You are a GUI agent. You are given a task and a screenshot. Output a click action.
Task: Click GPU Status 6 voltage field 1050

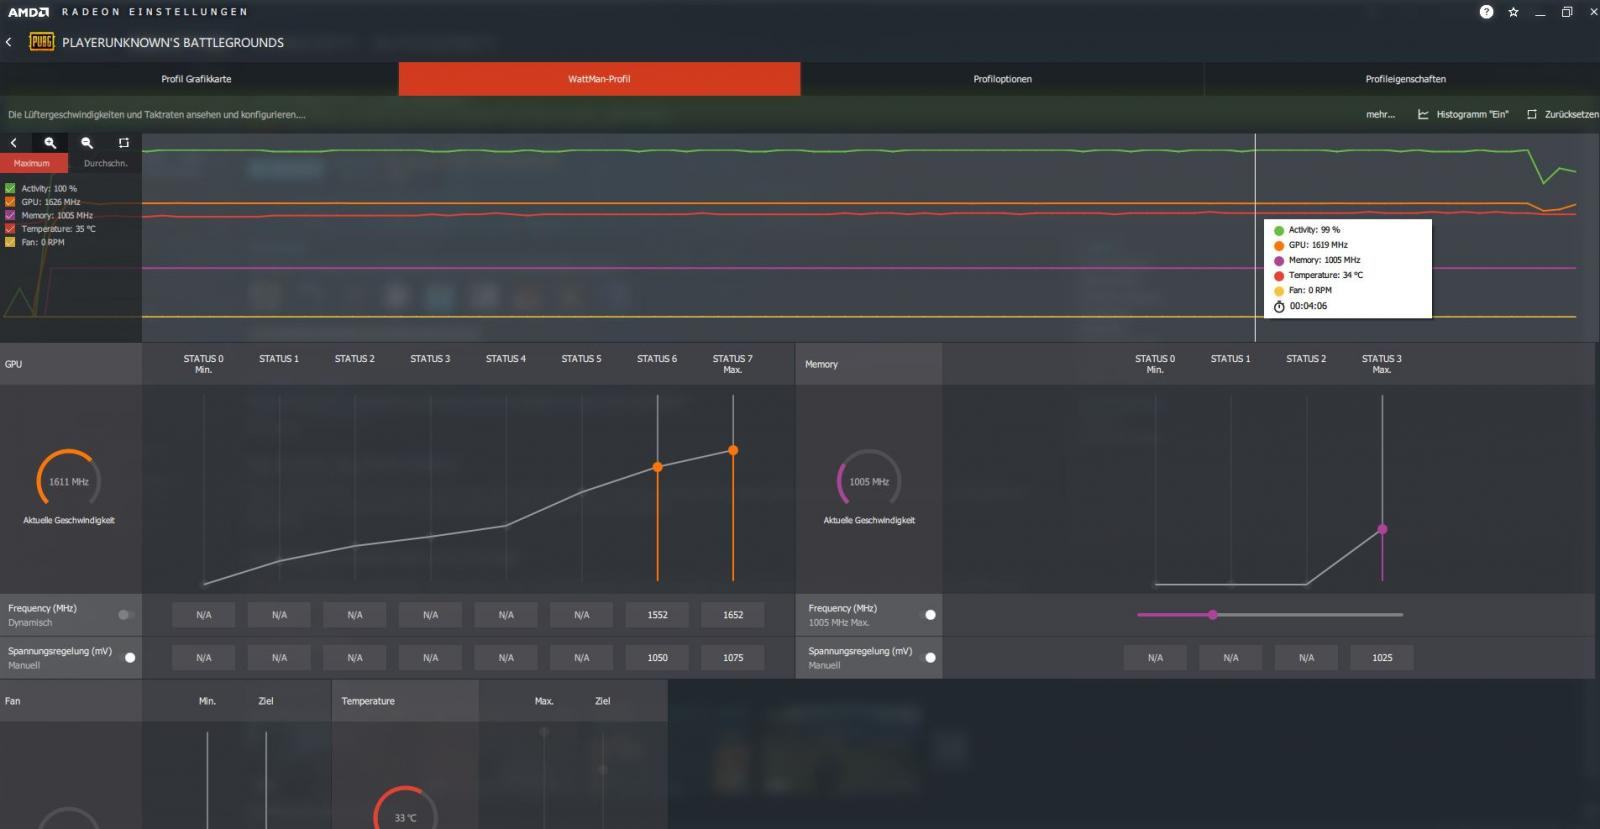point(657,658)
